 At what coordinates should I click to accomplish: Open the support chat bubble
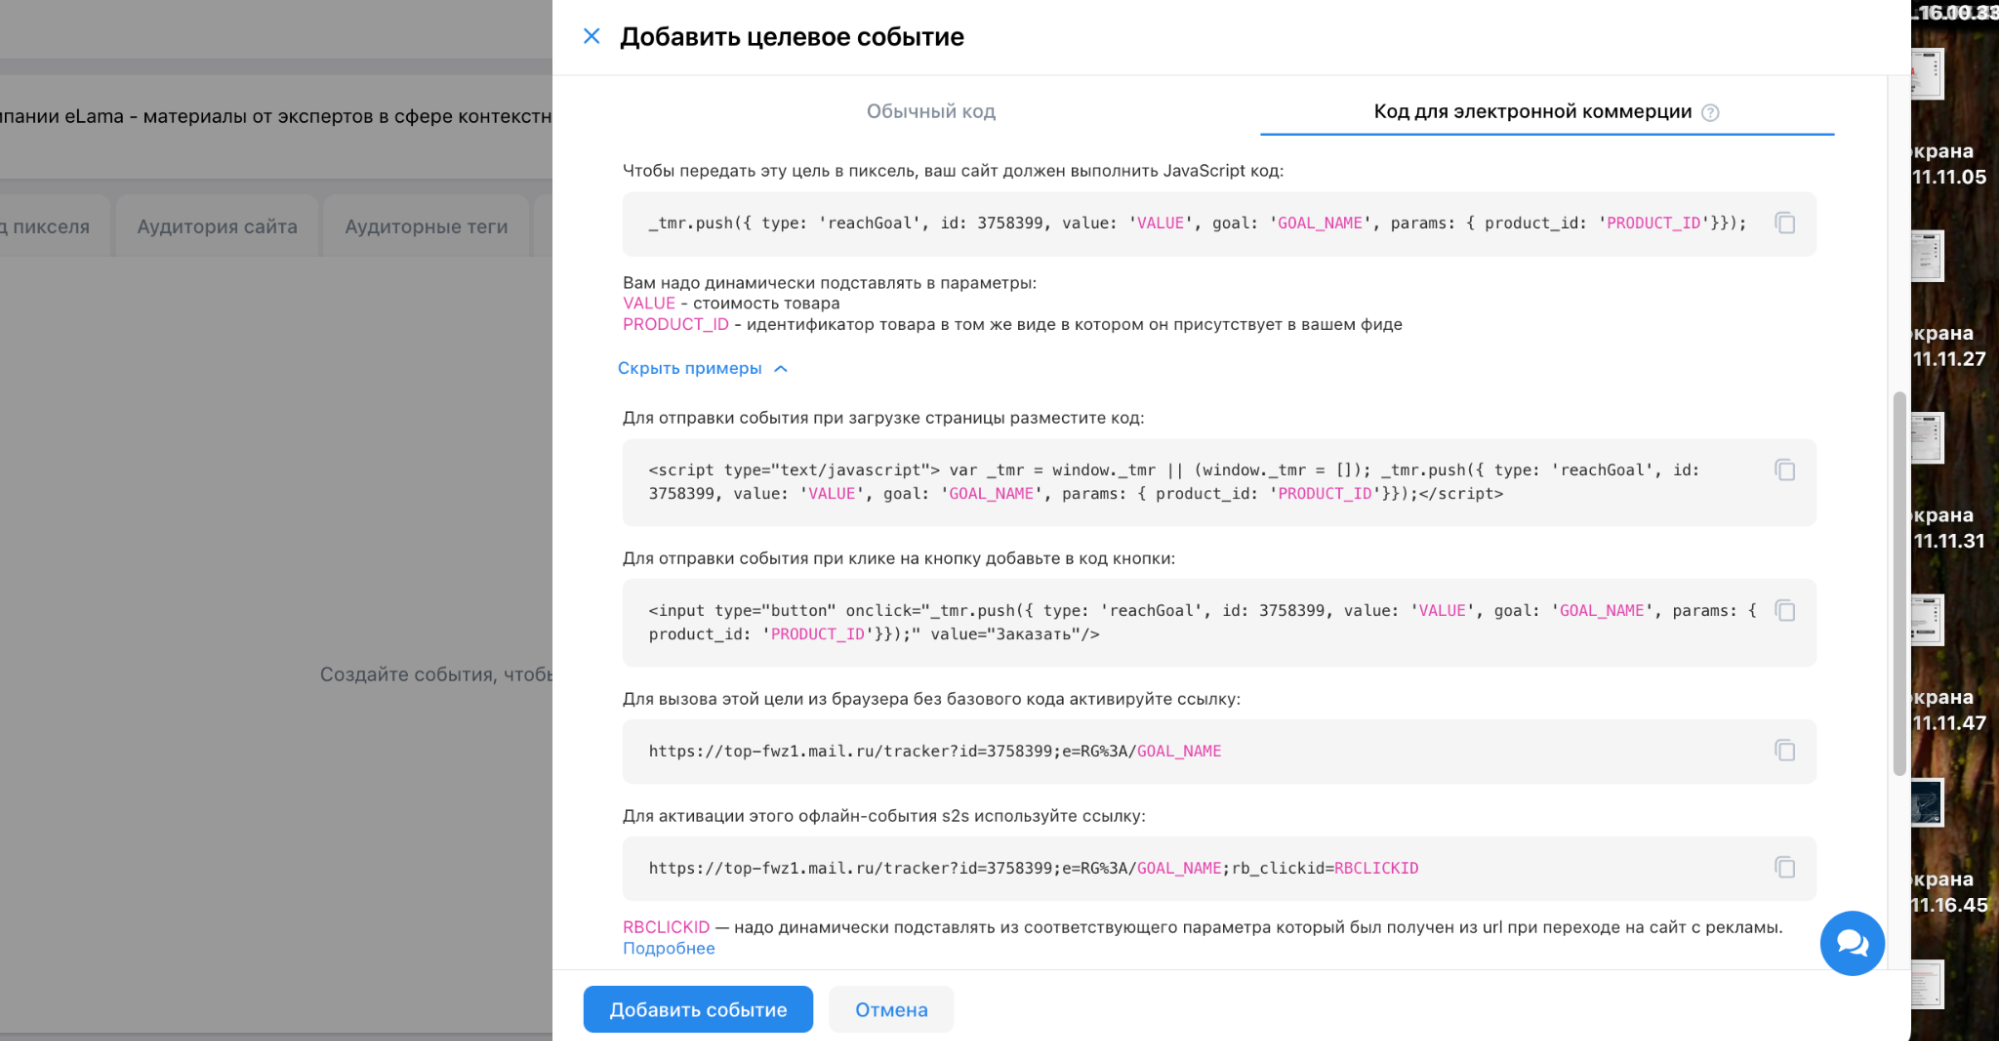pyautogui.click(x=1852, y=943)
